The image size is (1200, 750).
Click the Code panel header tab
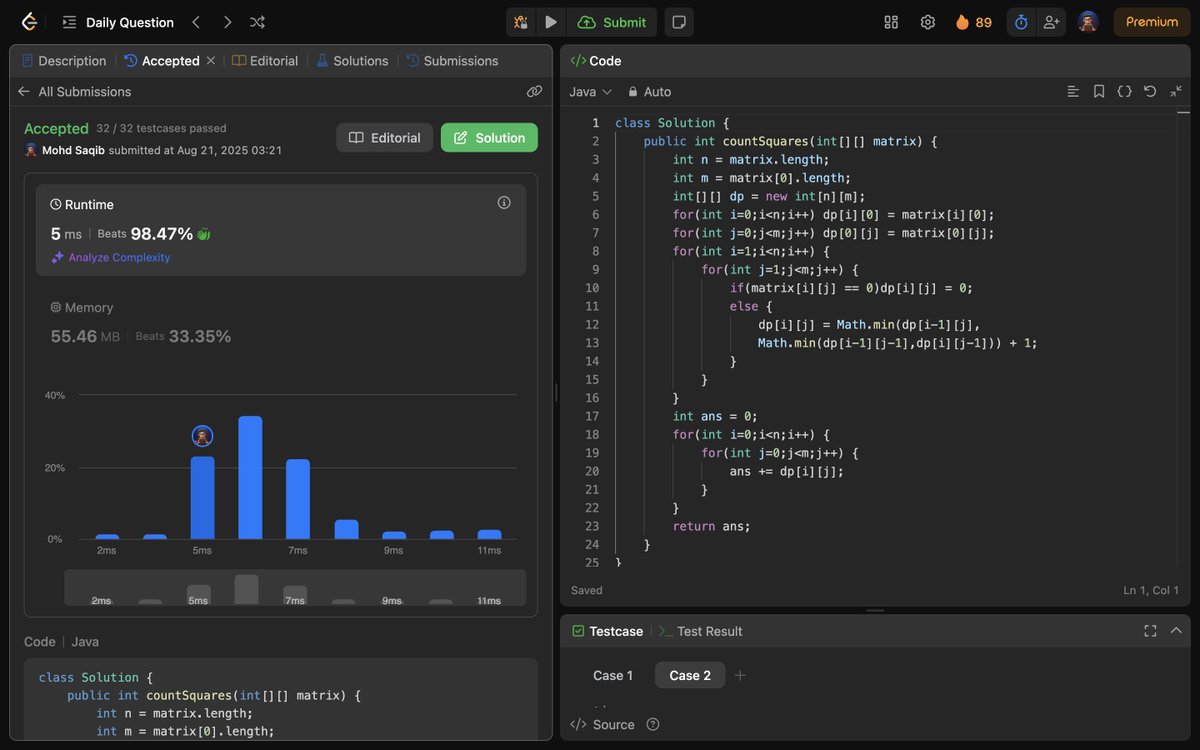pyautogui.click(x=596, y=61)
